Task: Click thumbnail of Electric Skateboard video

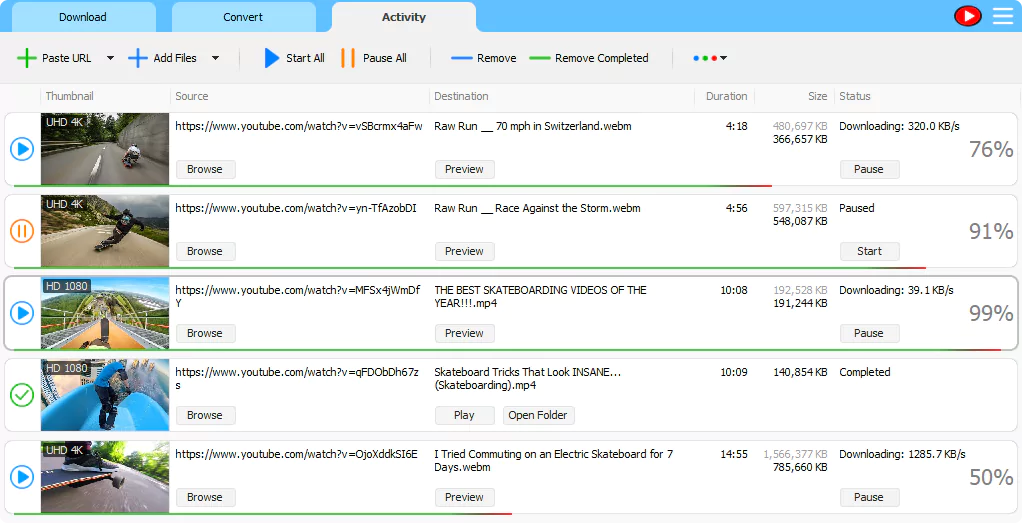Action: point(105,477)
